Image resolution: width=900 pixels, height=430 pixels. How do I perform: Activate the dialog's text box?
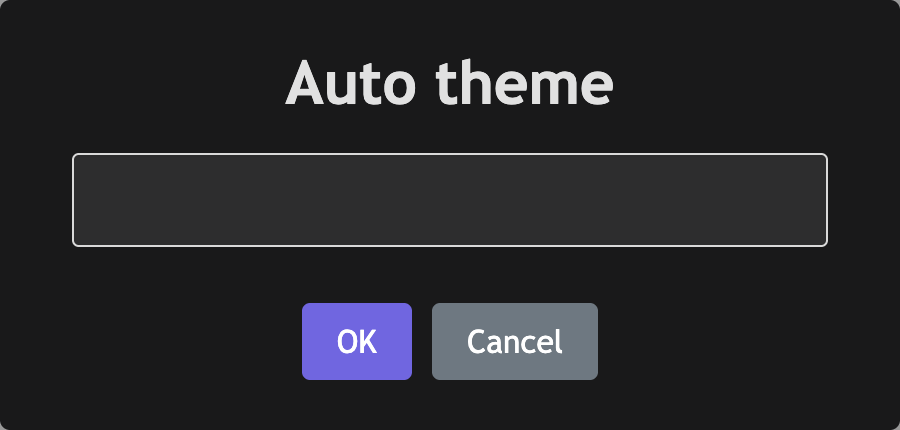click(450, 200)
